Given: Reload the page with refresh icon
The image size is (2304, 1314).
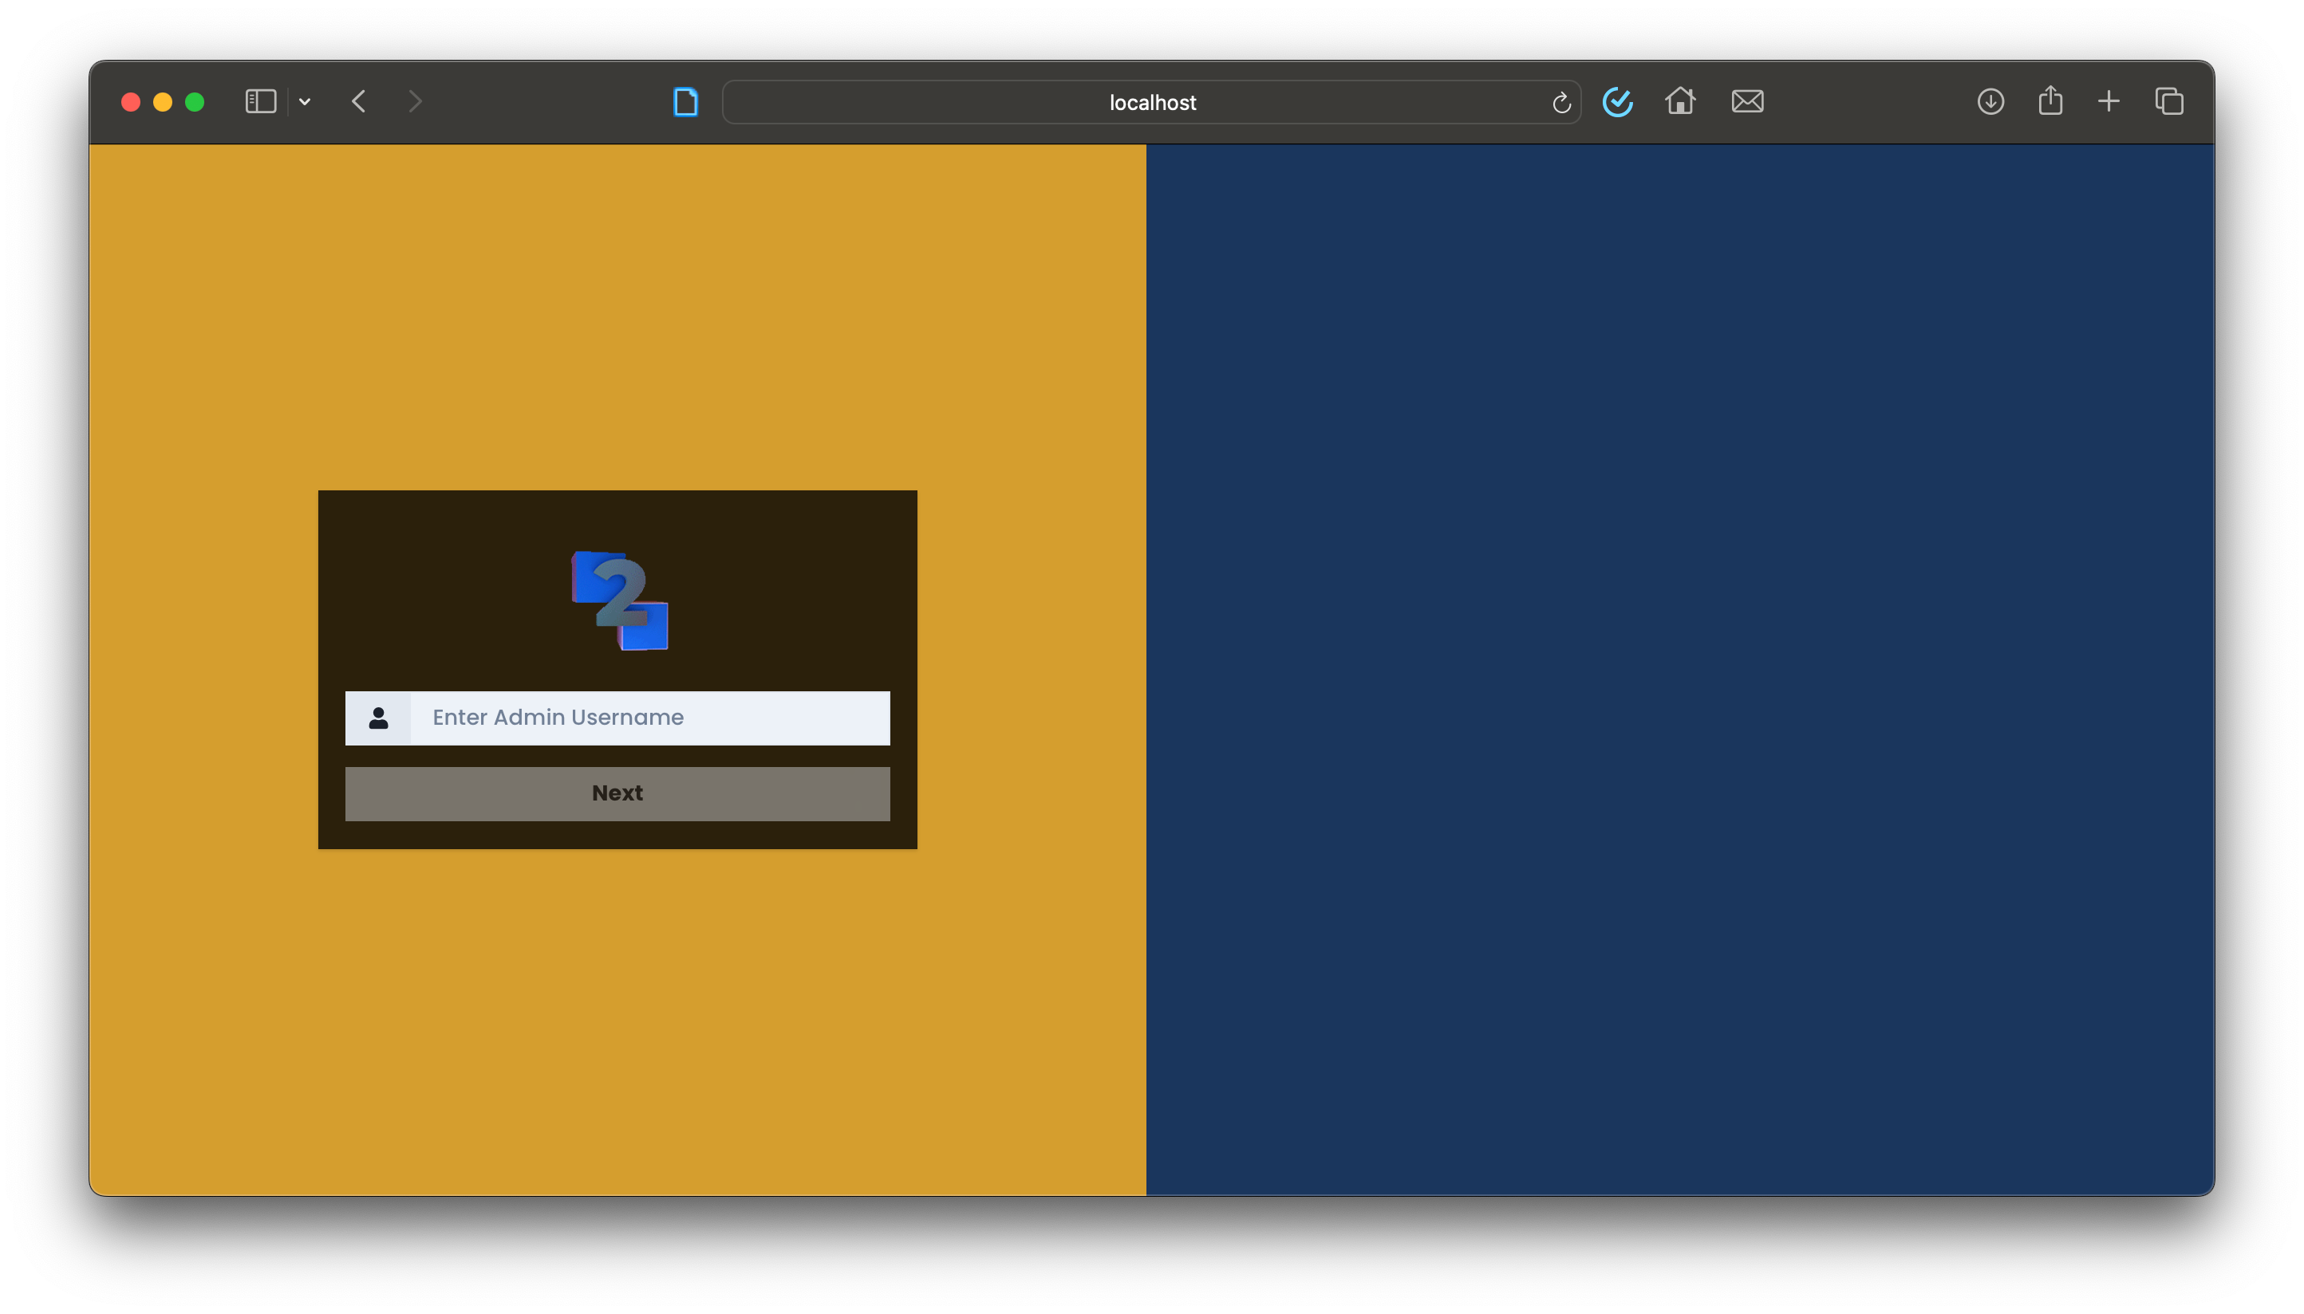Looking at the screenshot, I should pyautogui.click(x=1561, y=102).
